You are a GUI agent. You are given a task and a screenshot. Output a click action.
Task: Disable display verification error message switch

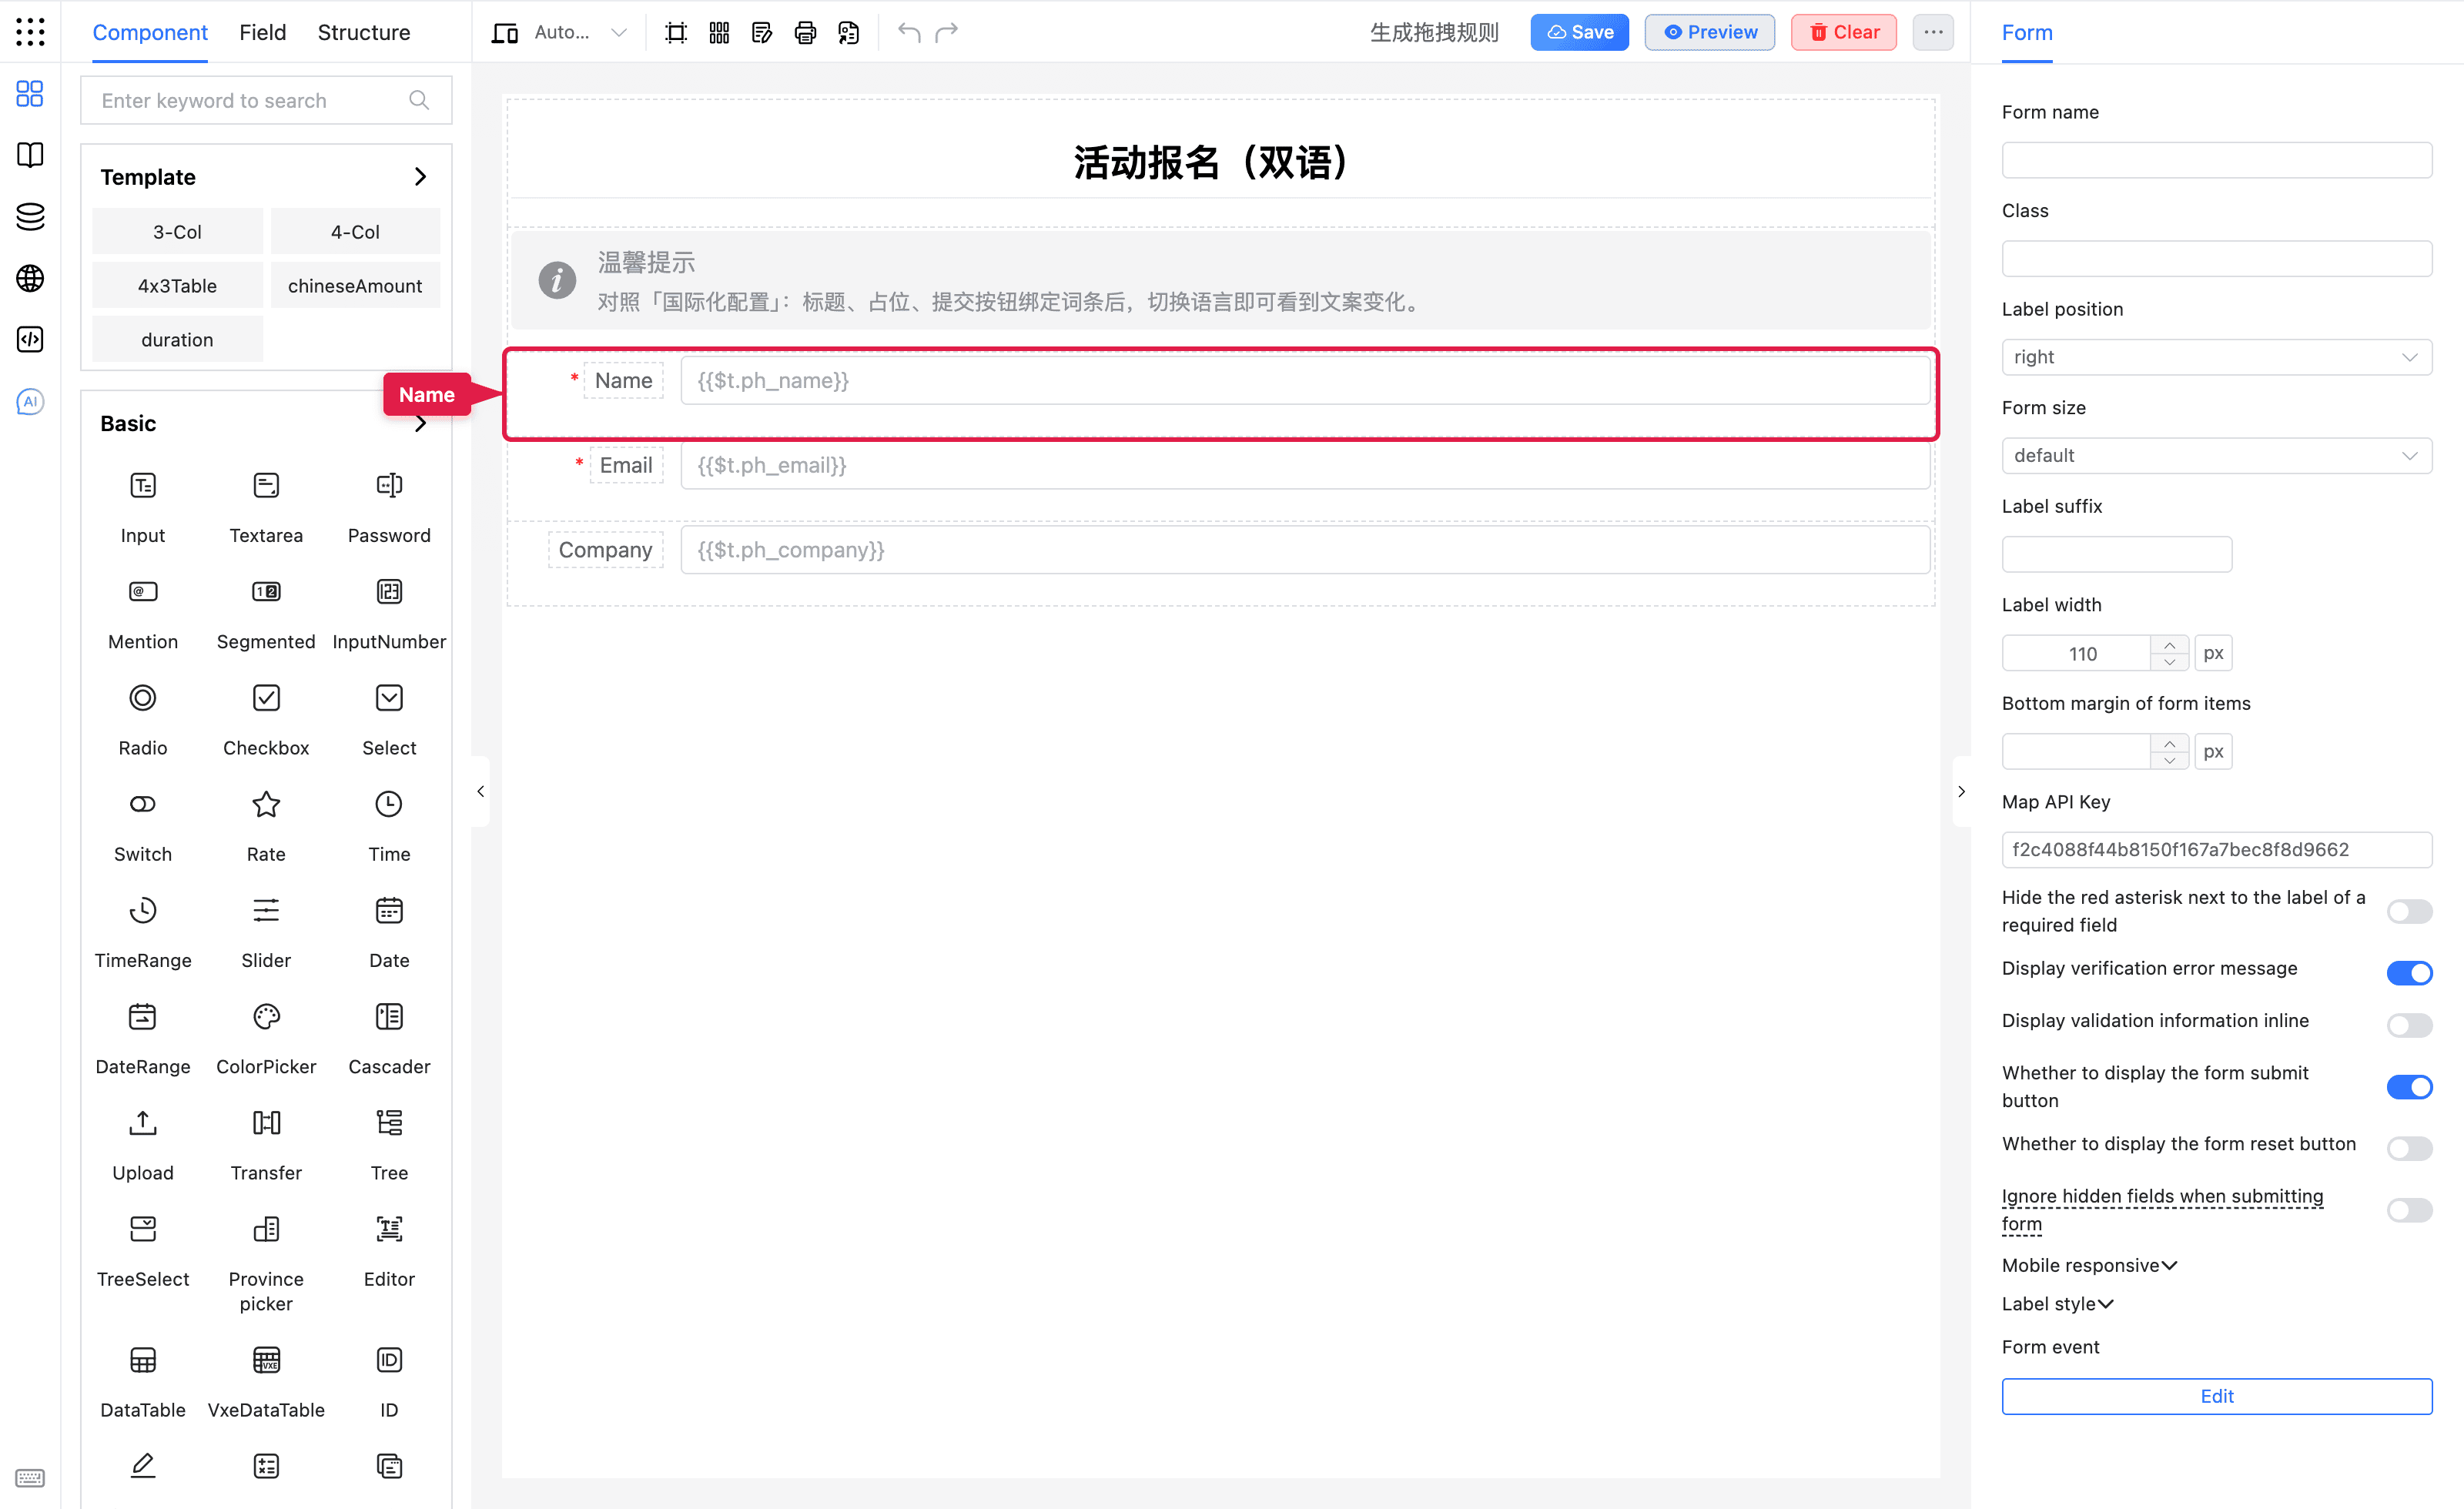2409,973
